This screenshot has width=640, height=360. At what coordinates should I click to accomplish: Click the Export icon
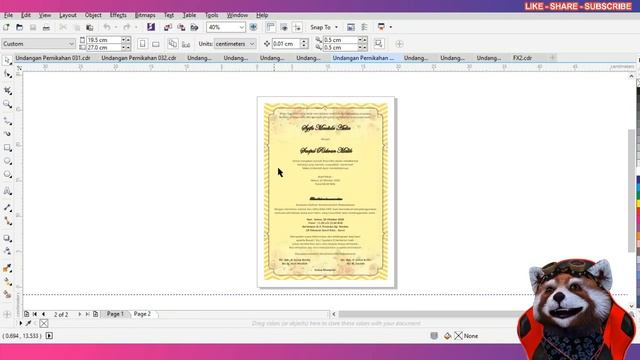click(181, 27)
